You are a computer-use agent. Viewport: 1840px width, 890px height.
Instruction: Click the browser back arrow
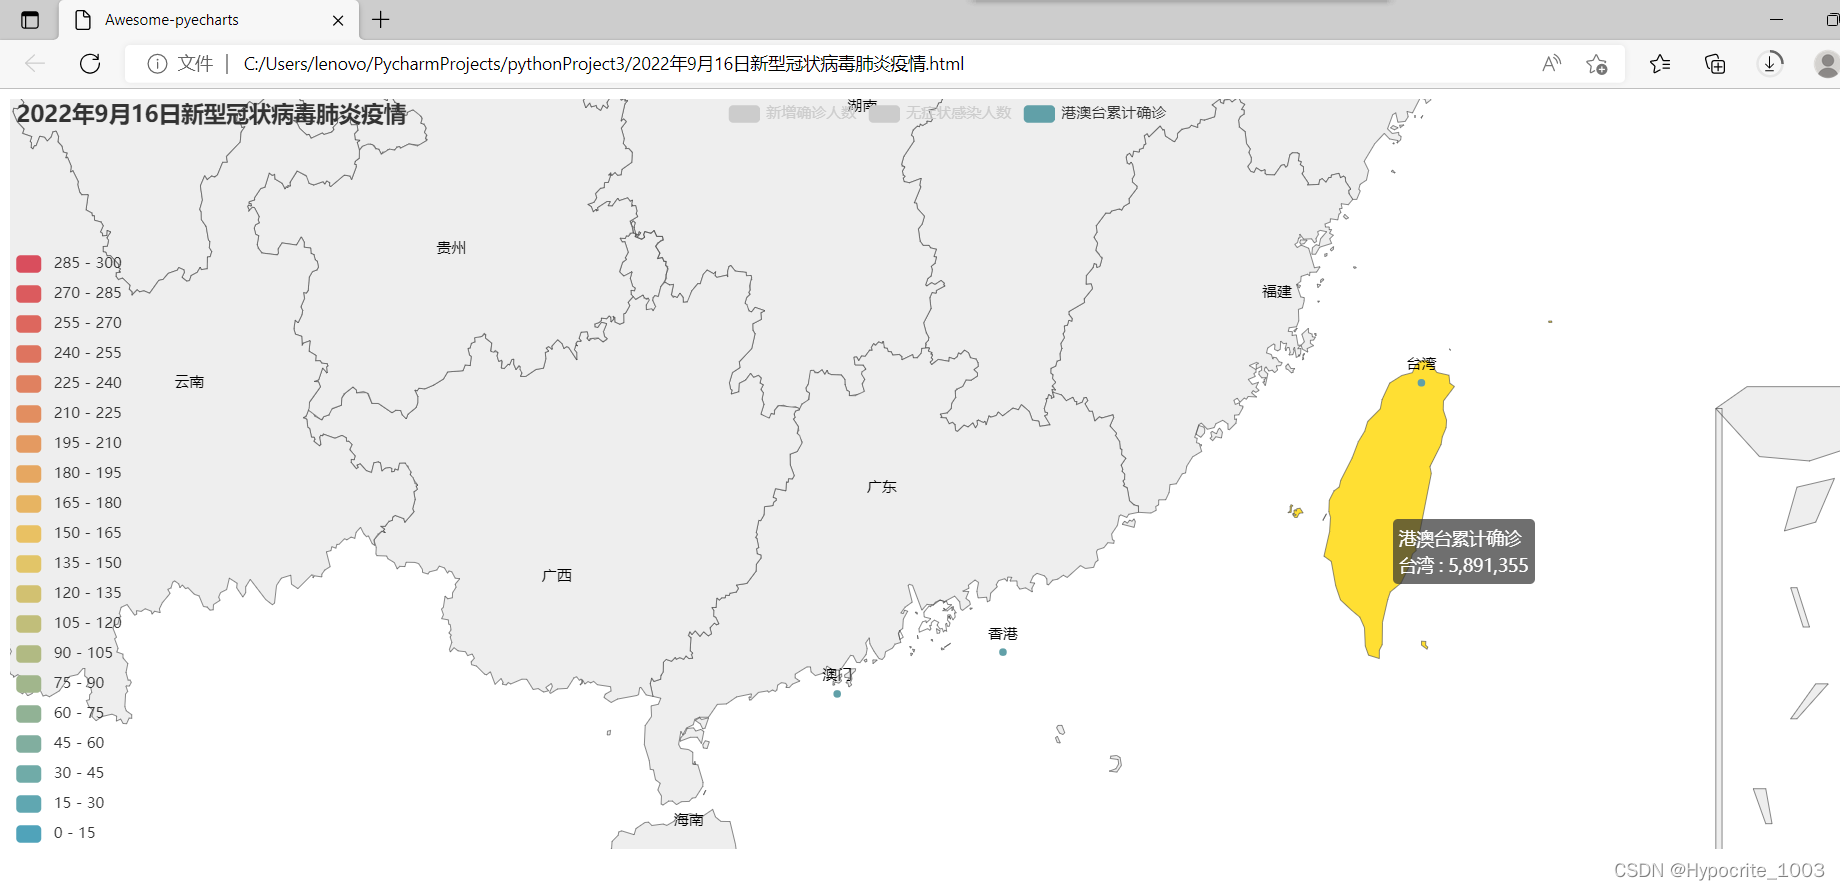(35, 64)
